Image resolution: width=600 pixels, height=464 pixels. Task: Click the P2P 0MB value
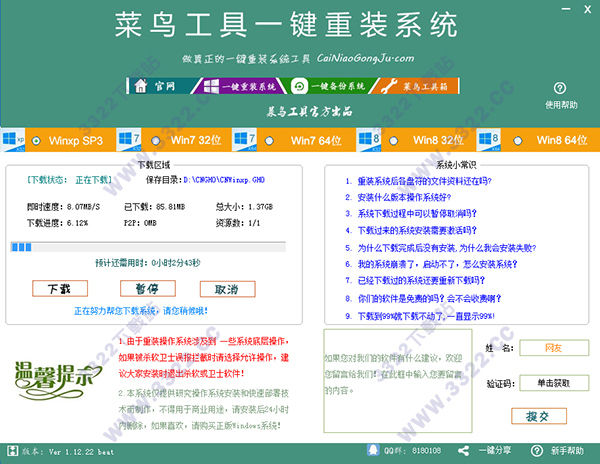[150, 223]
